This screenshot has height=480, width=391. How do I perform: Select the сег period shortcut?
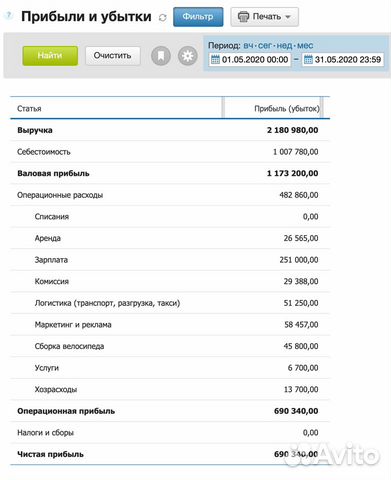265,46
